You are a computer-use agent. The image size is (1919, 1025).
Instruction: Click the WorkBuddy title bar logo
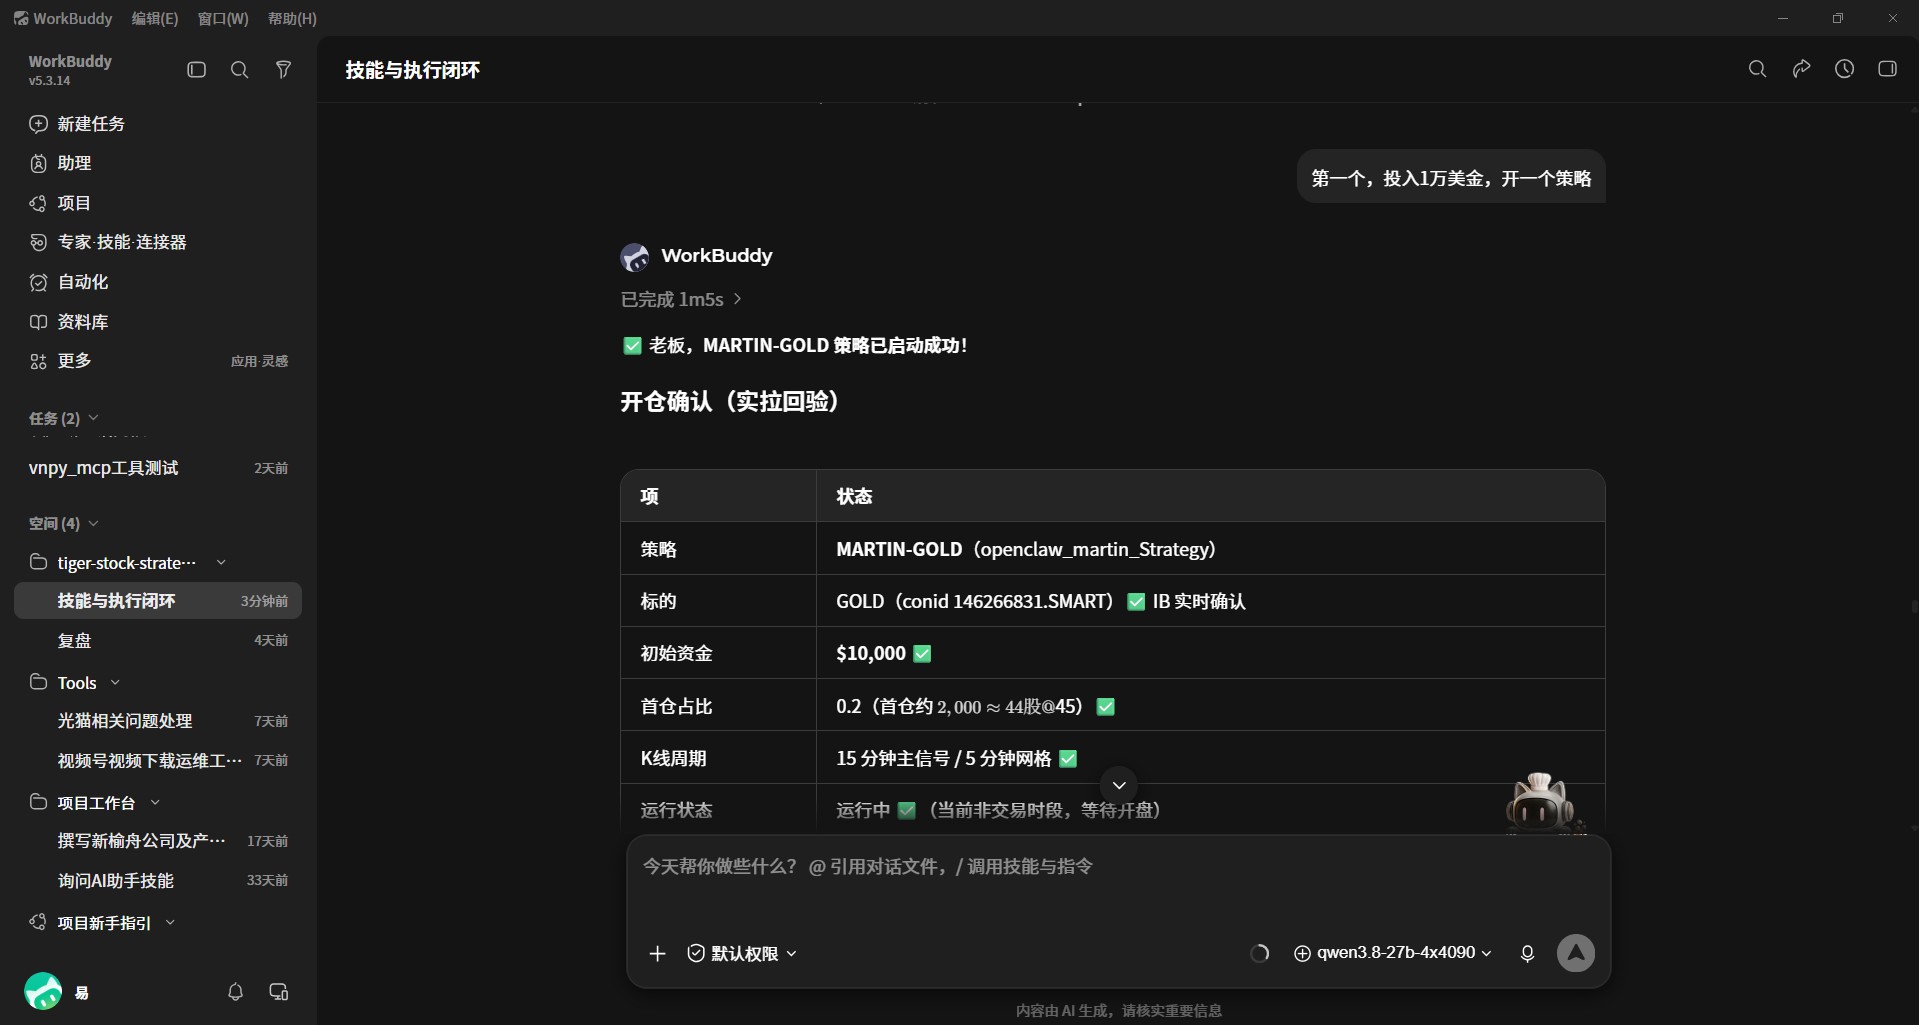click(21, 18)
